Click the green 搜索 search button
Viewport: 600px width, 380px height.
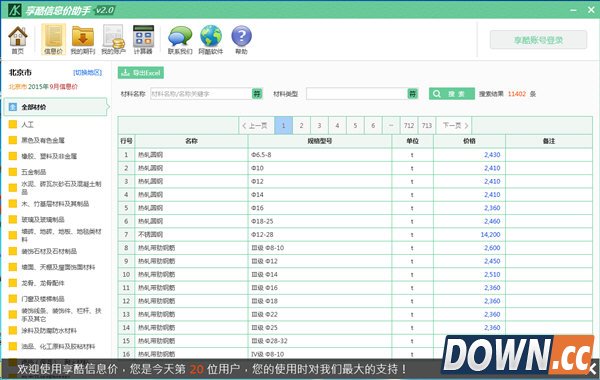452,94
